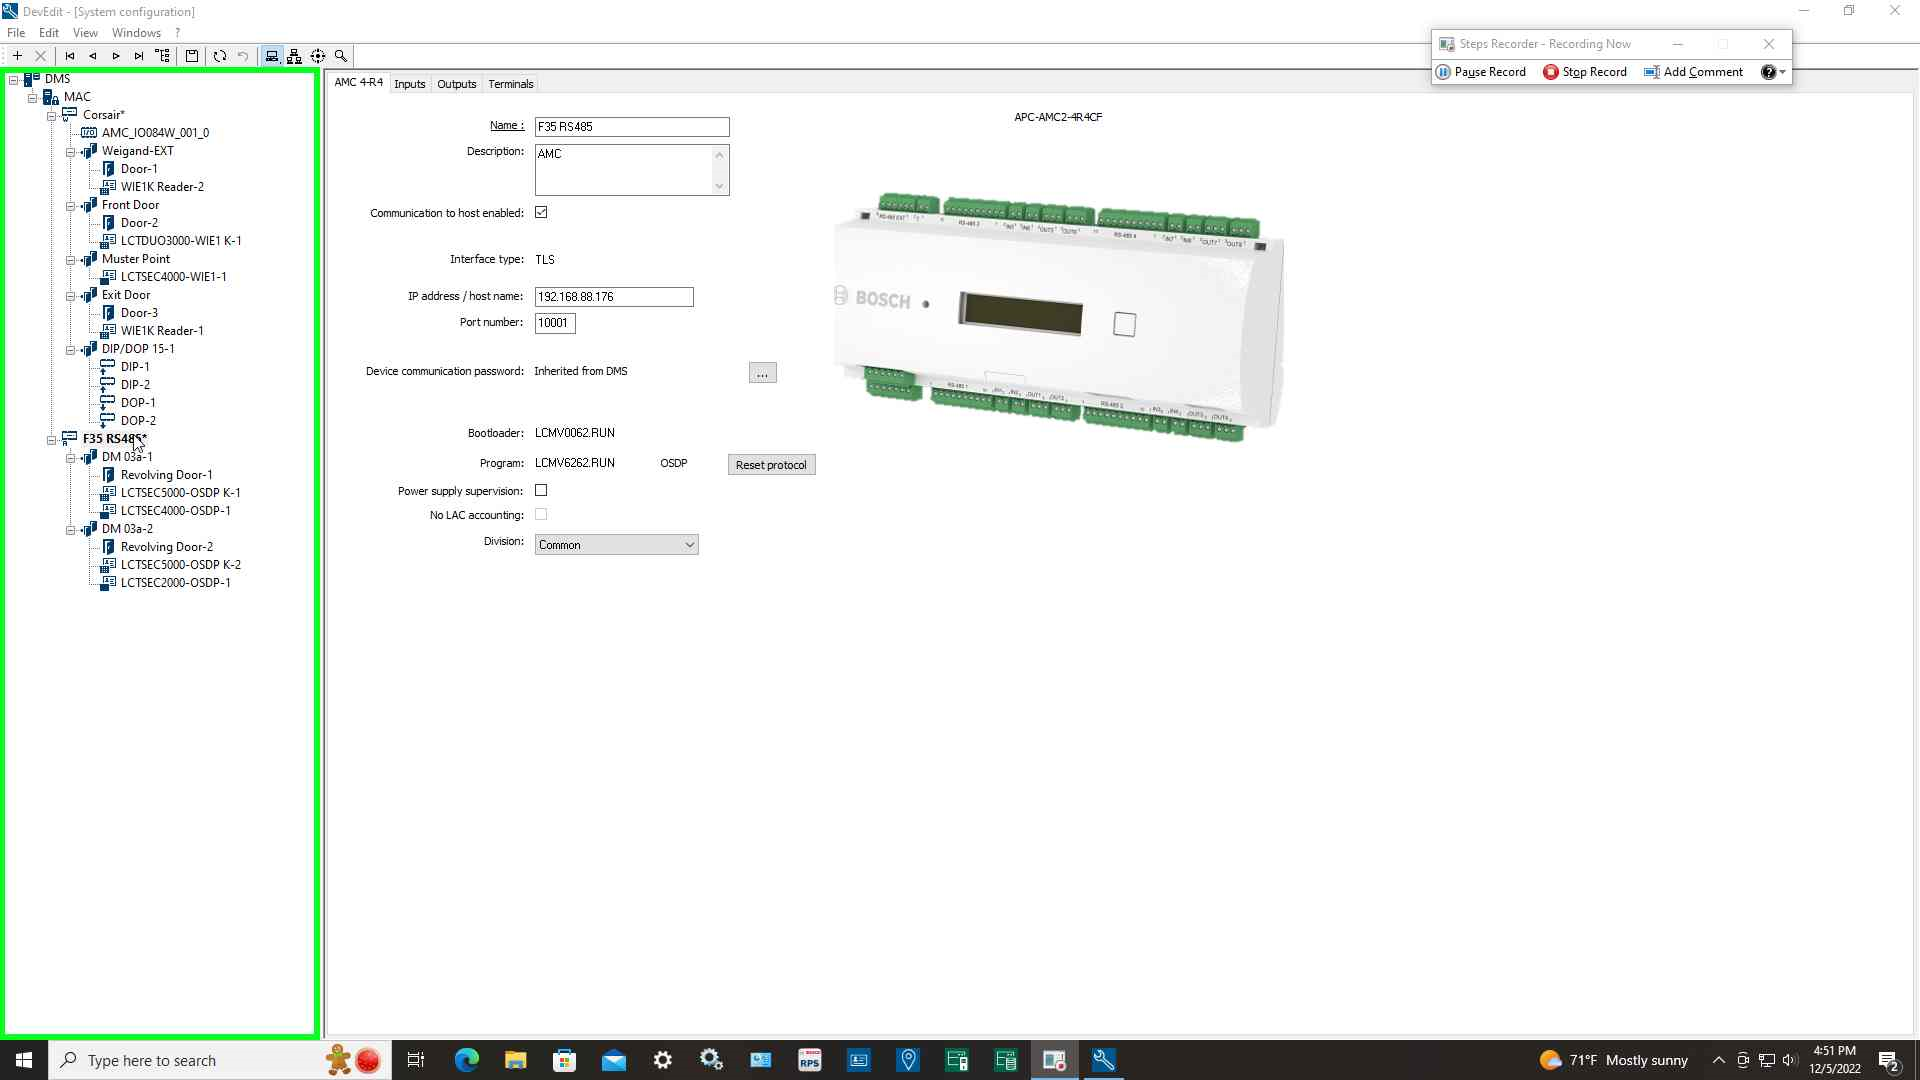This screenshot has height=1080, width=1920.
Task: Click the Reset protocol button
Action: click(x=771, y=465)
